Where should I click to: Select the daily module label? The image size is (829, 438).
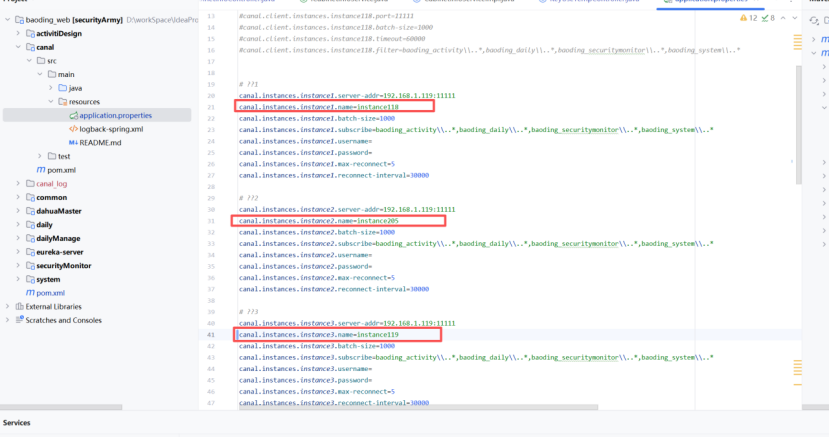click(x=44, y=225)
